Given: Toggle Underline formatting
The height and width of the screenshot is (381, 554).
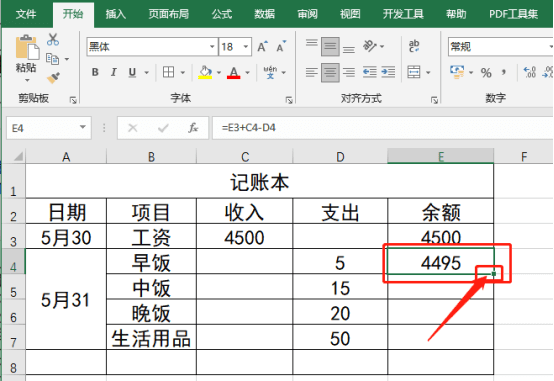Looking at the screenshot, I should (132, 72).
